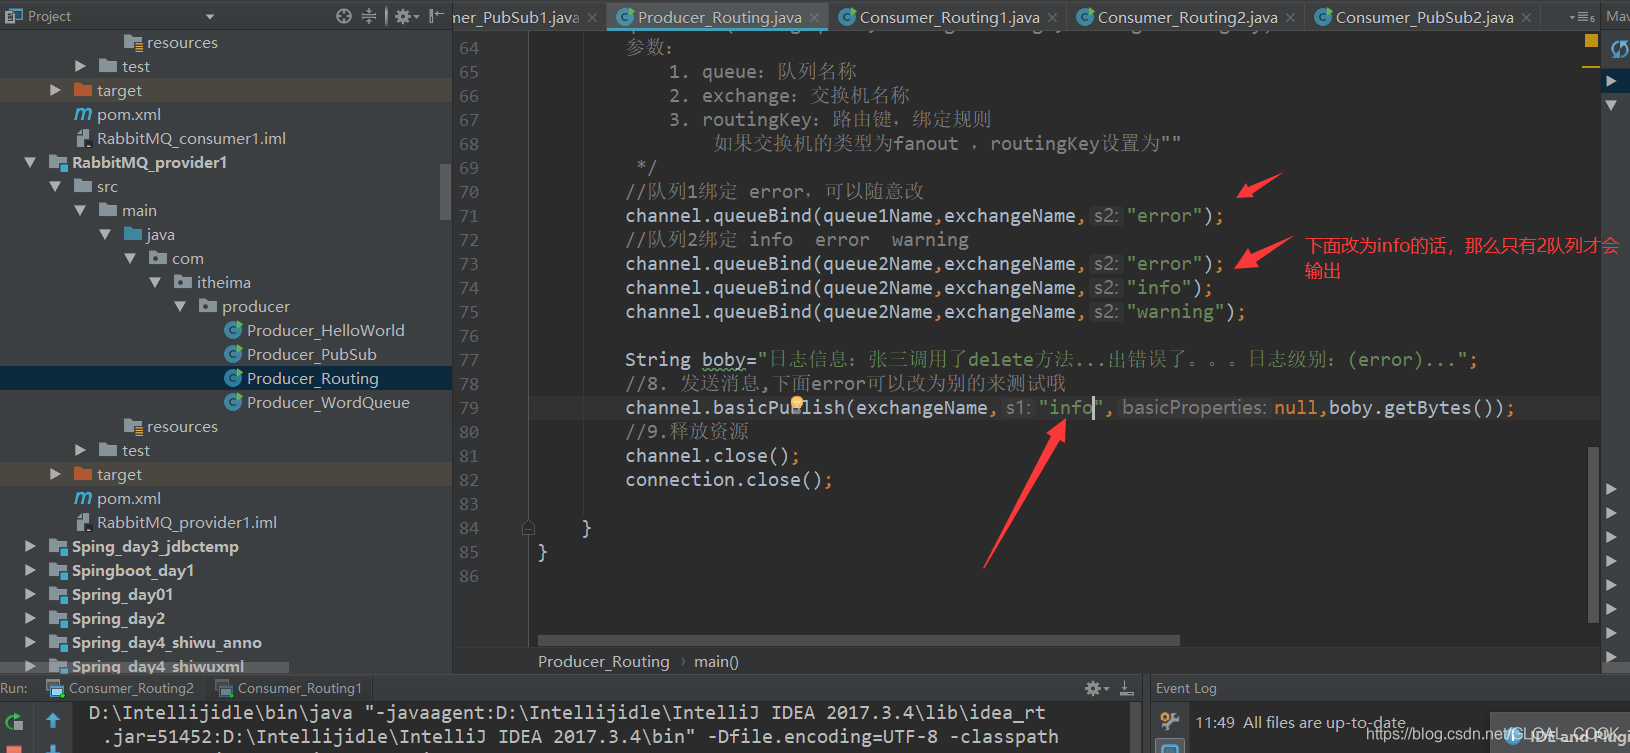1630x753 pixels.
Task: Open the Project view dropdown
Action: [x=210, y=17]
